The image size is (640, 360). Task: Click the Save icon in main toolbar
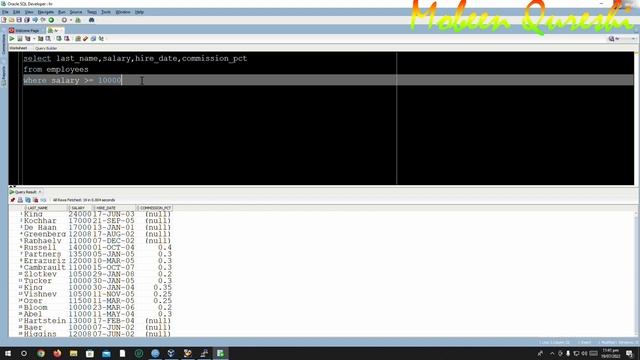coord(19,20)
